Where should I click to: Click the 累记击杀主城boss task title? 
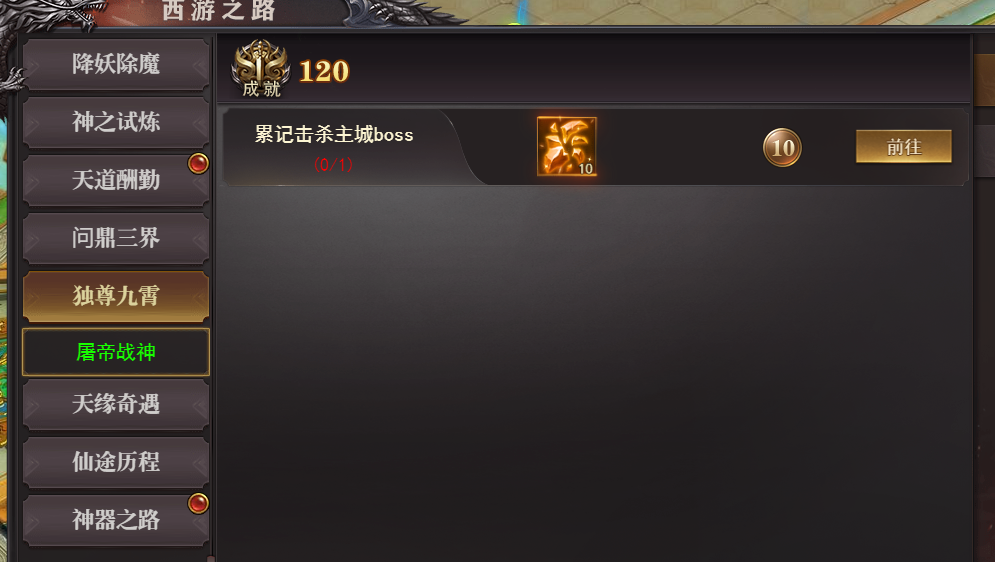pyautogui.click(x=334, y=134)
